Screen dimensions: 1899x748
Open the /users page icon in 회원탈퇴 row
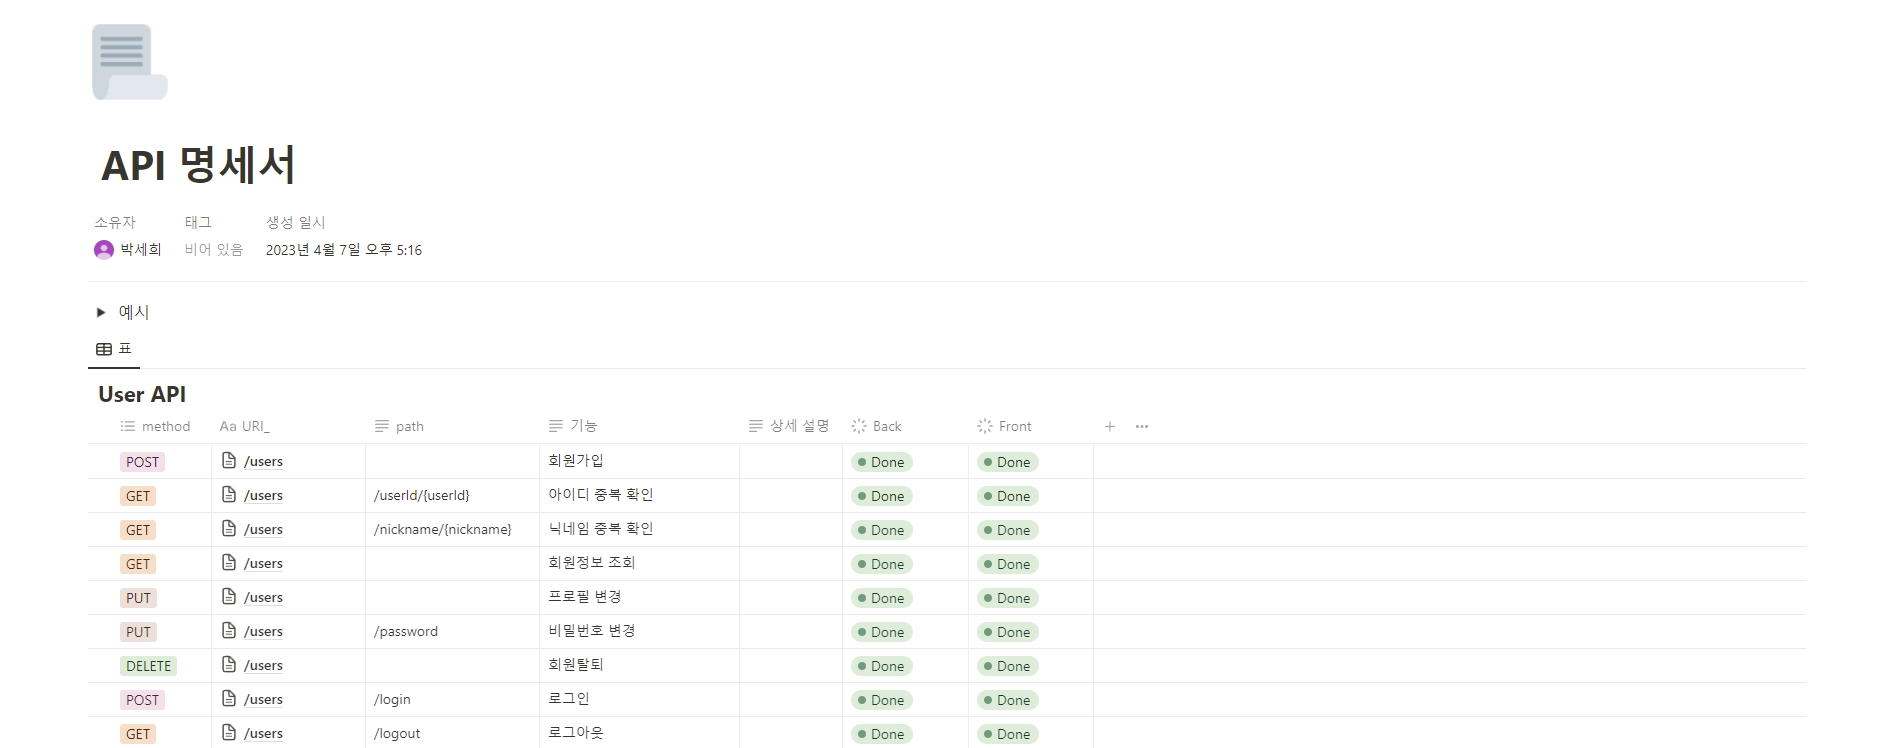point(229,664)
